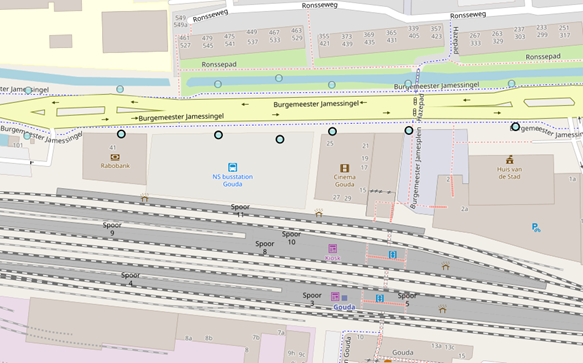Select the Ronsseweg label next to number 549
Viewport: 583px width, 363px height.
coord(210,16)
